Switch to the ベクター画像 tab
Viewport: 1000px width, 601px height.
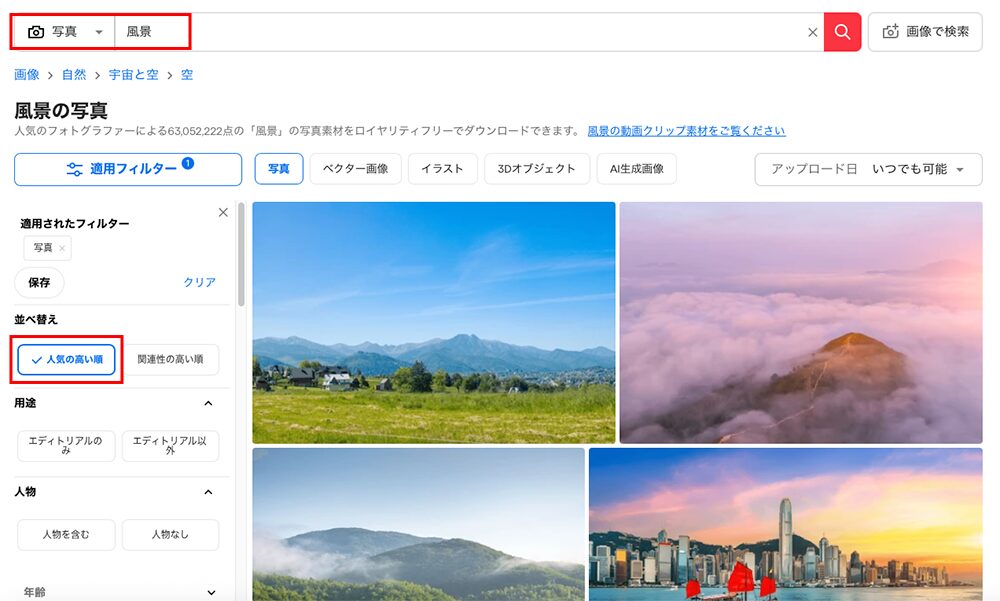click(355, 169)
